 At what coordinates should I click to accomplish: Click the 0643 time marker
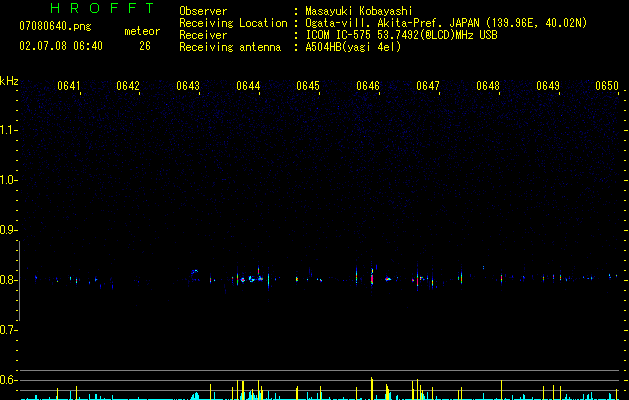pos(188,86)
